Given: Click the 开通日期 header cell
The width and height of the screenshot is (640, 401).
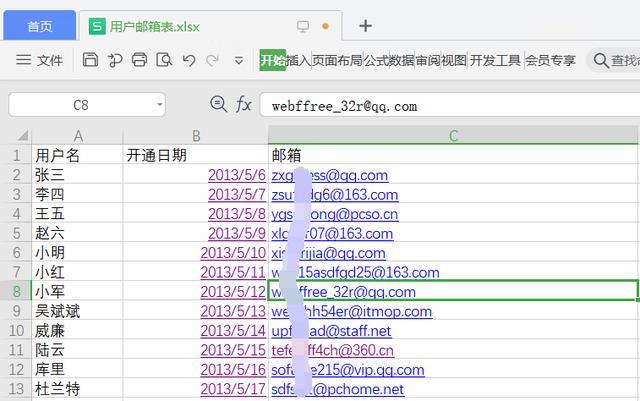Looking at the screenshot, I should [196, 155].
